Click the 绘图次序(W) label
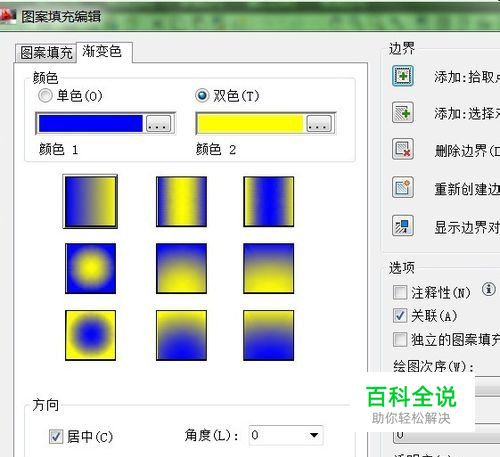 tap(433, 367)
